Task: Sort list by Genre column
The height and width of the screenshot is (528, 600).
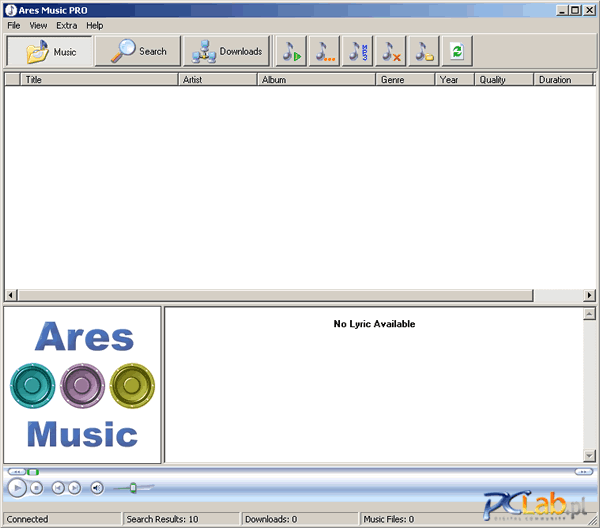Action: (405, 80)
